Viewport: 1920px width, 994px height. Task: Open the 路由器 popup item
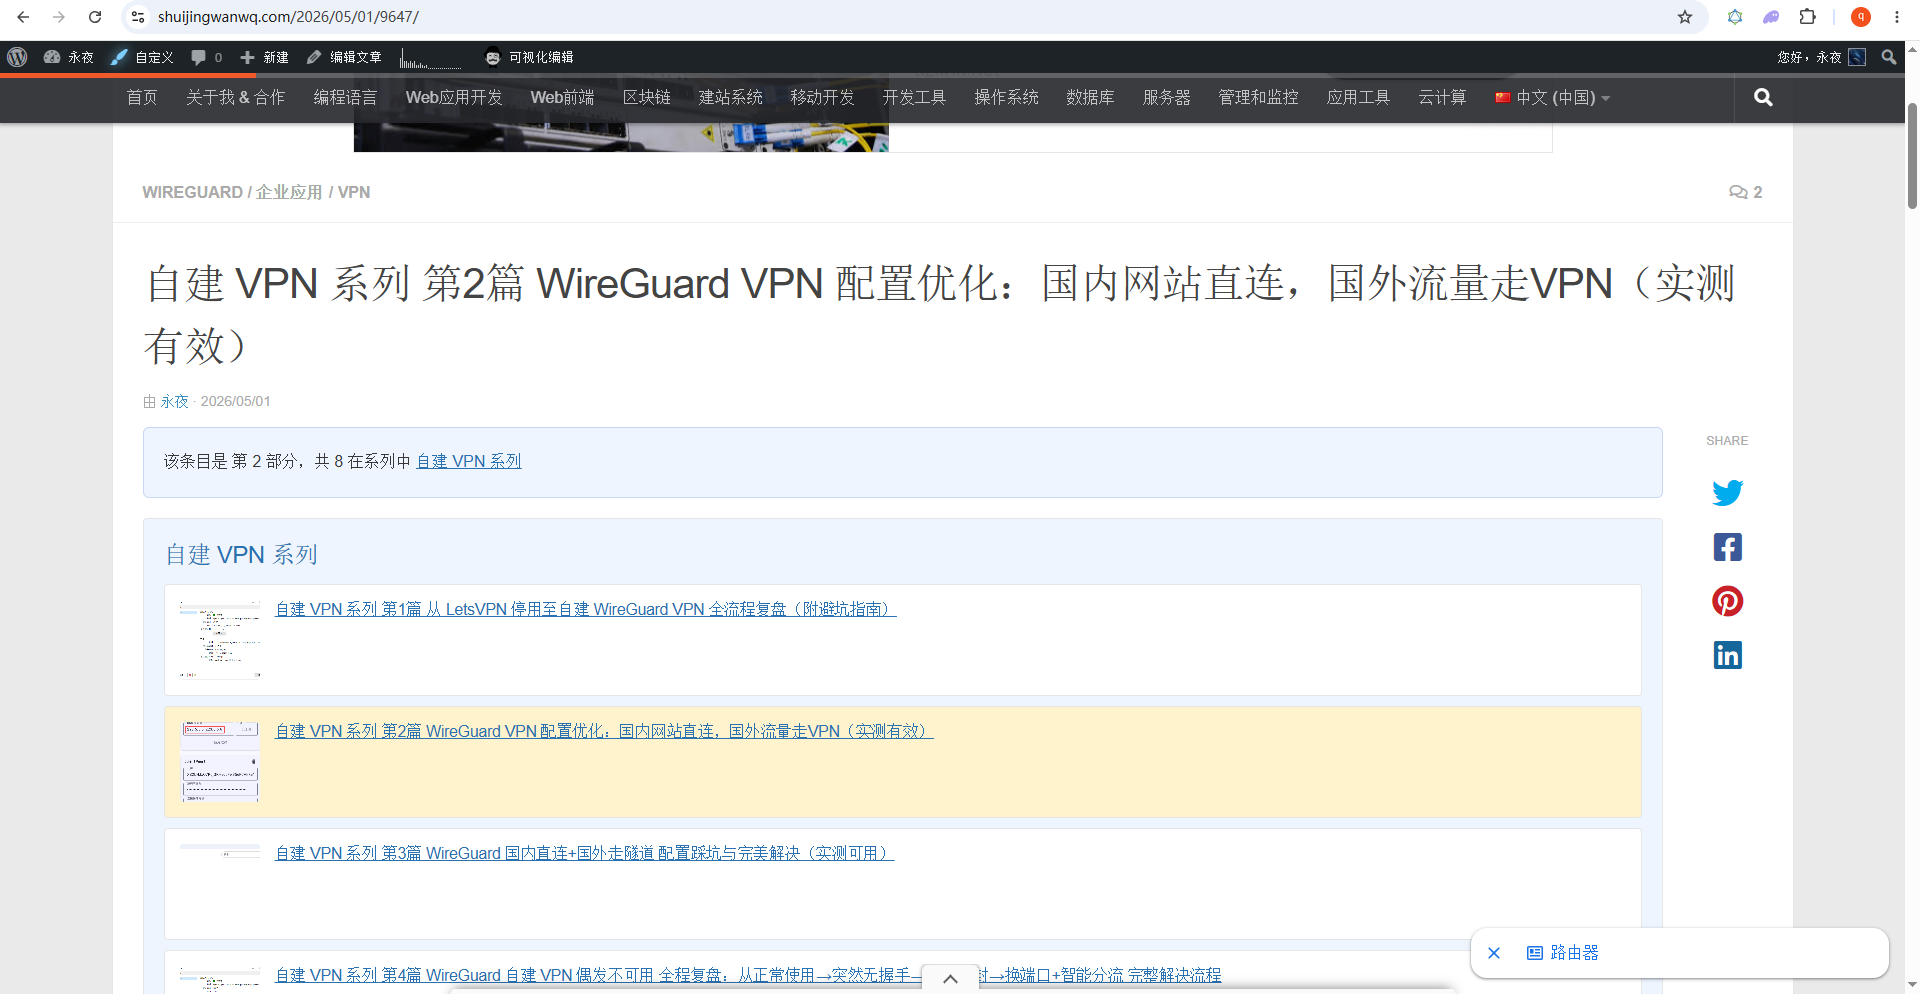(x=1563, y=953)
